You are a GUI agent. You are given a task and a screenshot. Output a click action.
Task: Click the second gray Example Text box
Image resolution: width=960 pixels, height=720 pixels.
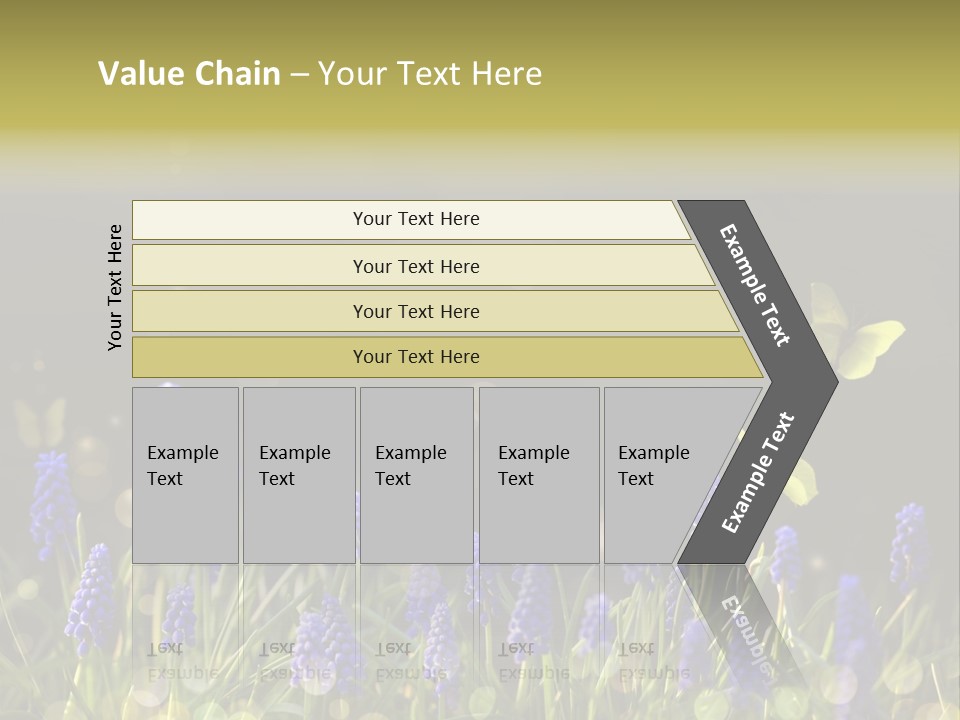click(299, 475)
